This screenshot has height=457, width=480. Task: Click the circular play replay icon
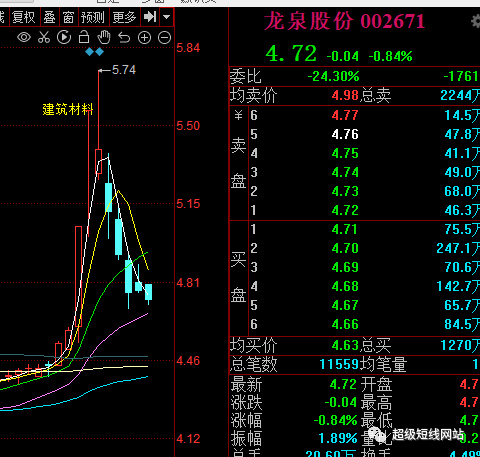tap(64, 37)
